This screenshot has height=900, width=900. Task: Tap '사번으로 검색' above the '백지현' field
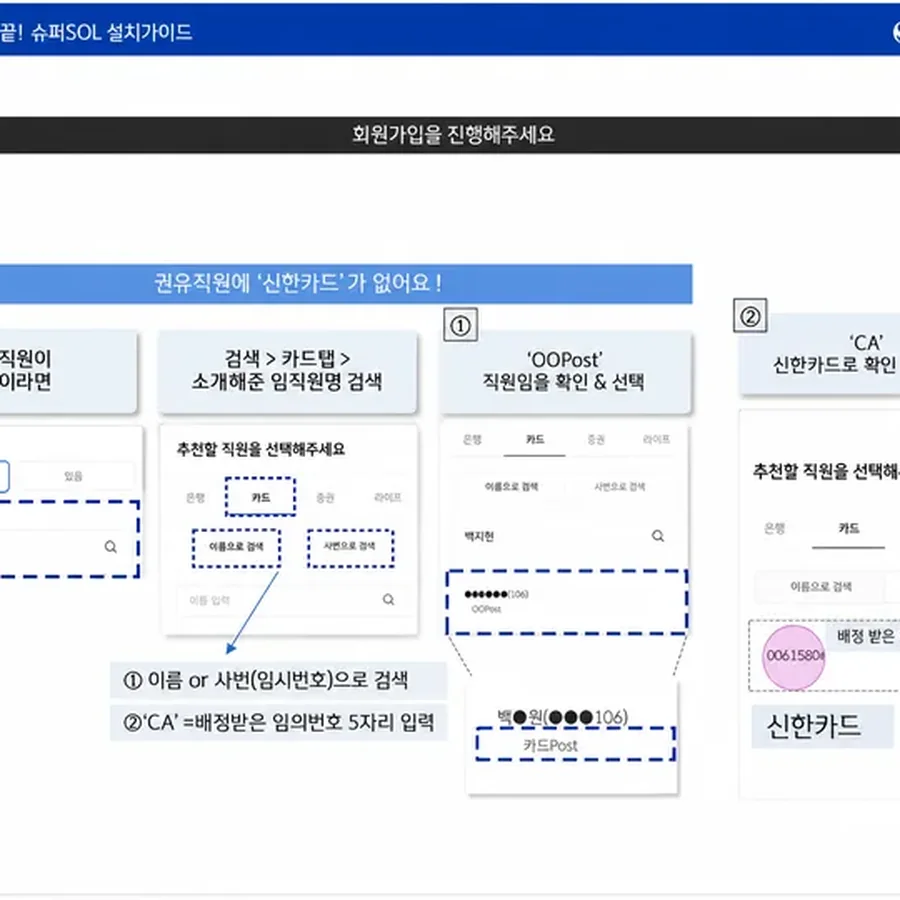[619, 487]
